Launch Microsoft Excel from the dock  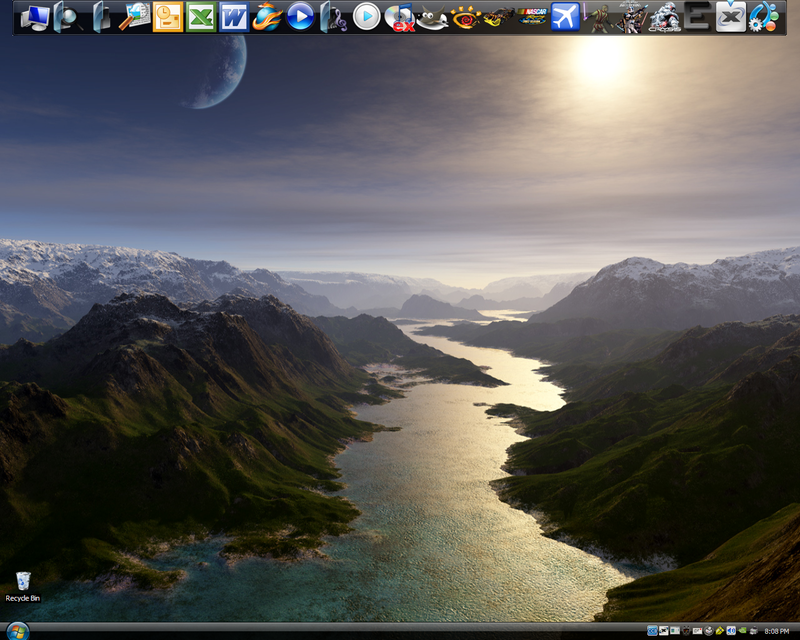201,17
